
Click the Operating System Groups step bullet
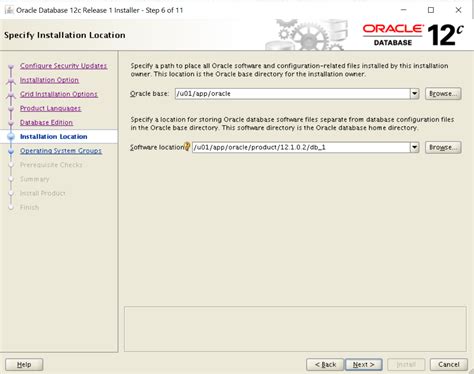pyautogui.click(x=11, y=151)
